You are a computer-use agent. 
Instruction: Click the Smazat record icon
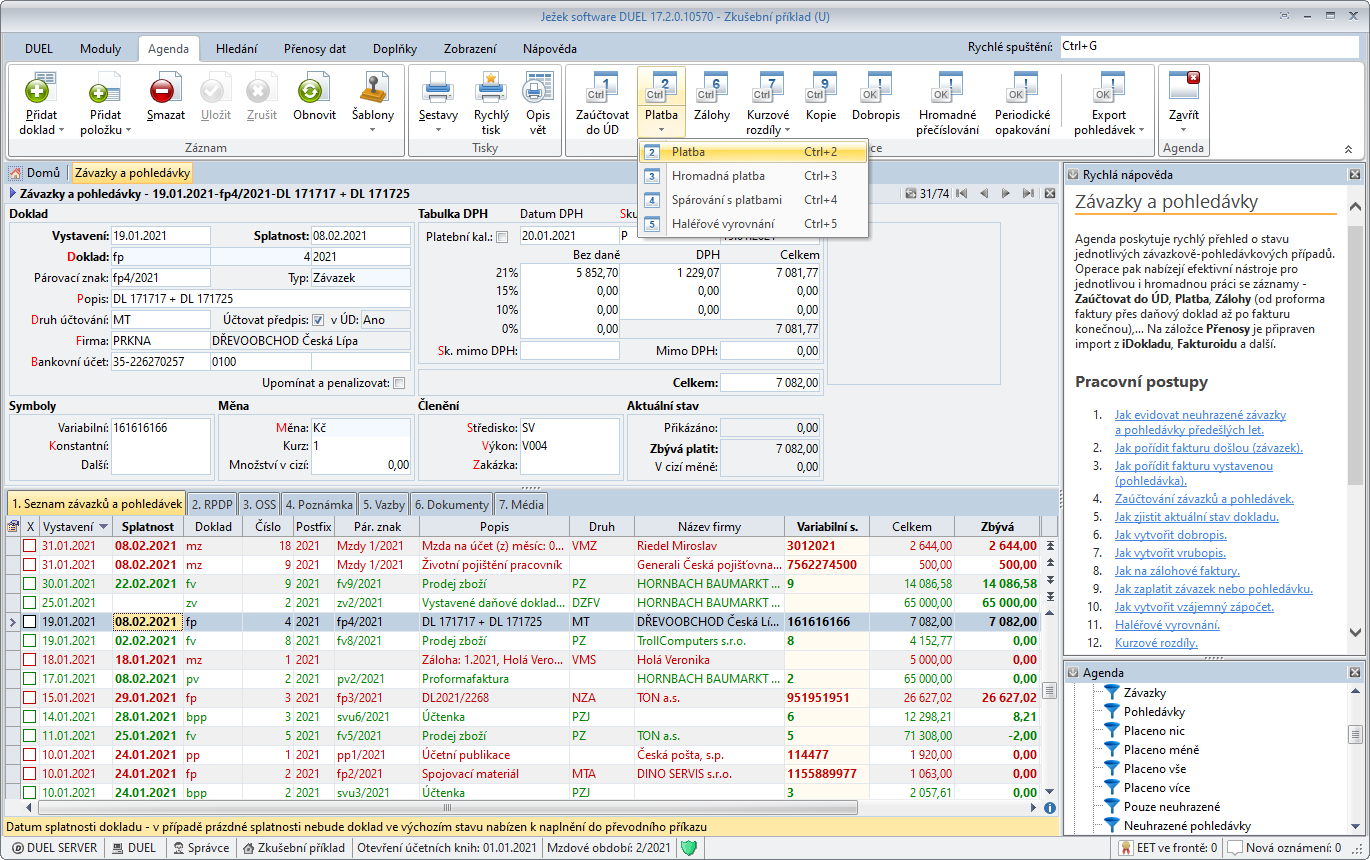point(165,89)
